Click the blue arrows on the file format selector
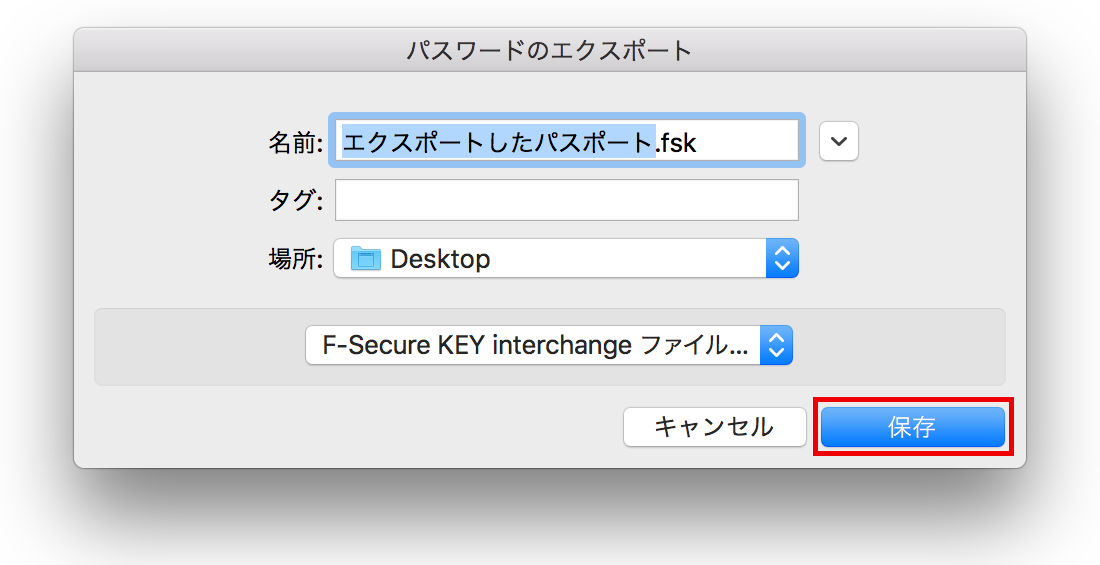Viewport: 1100px width, 565px height. [x=776, y=346]
